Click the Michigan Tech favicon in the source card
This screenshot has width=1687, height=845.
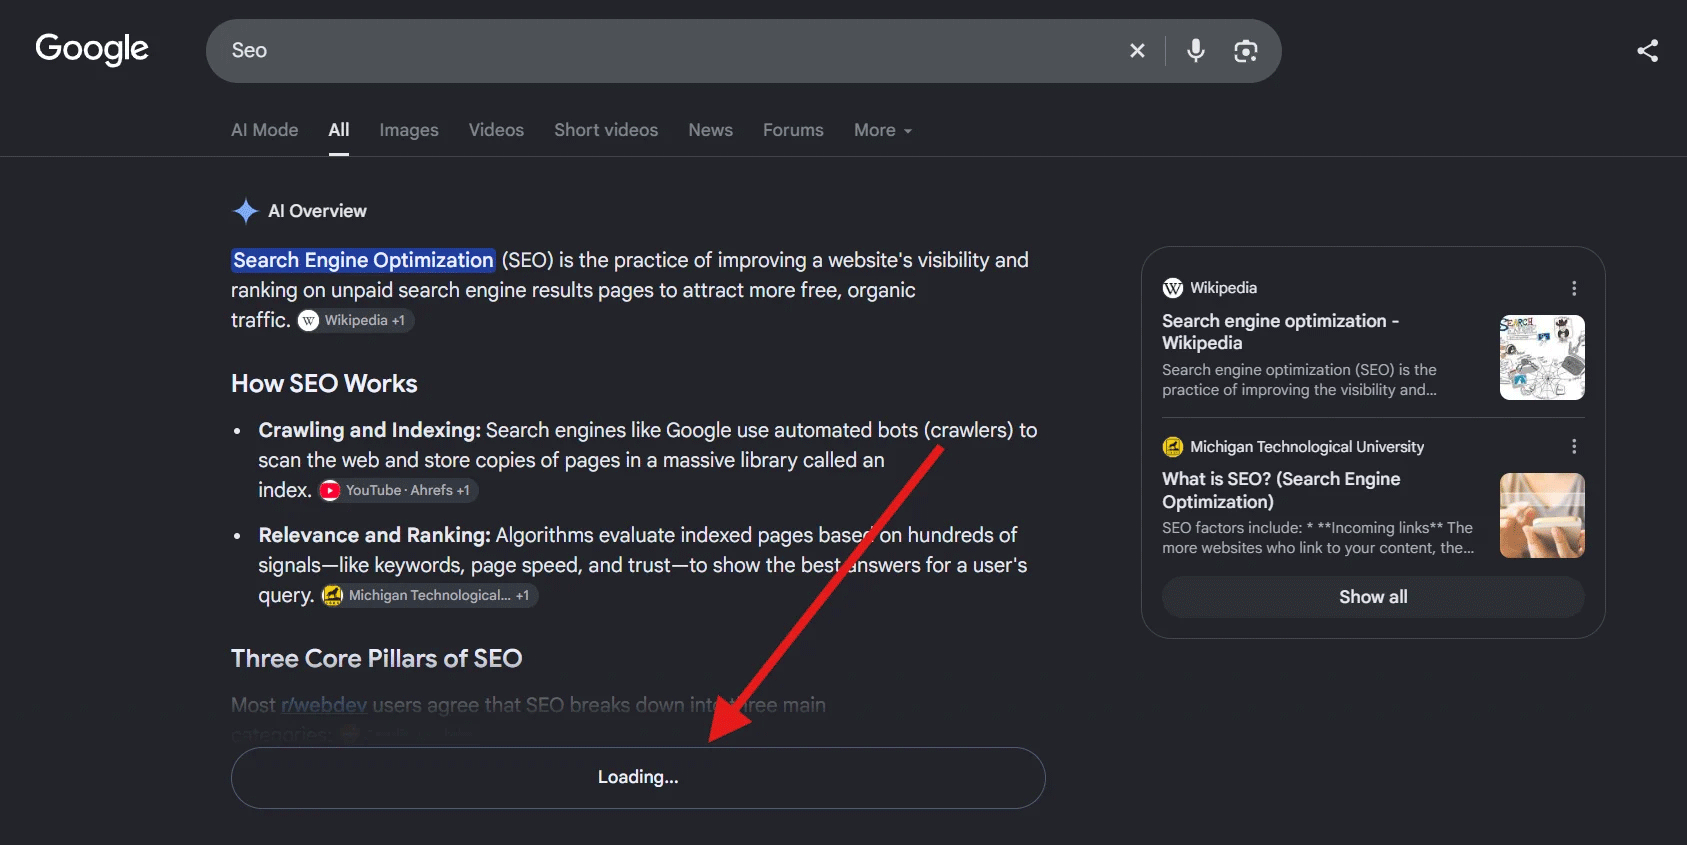point(1173,447)
